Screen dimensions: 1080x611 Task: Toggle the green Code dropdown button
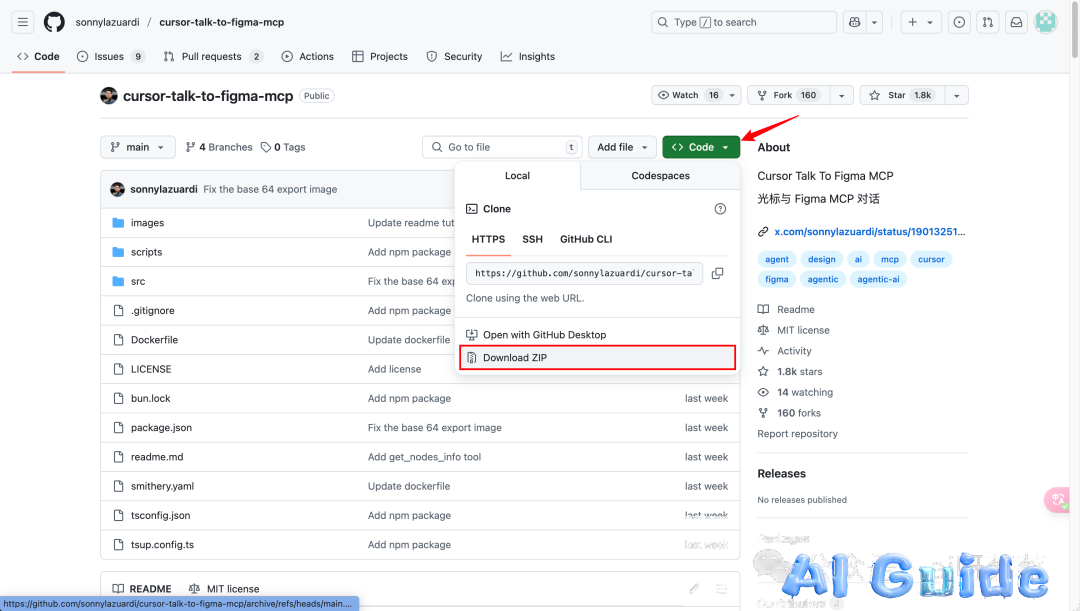point(701,147)
